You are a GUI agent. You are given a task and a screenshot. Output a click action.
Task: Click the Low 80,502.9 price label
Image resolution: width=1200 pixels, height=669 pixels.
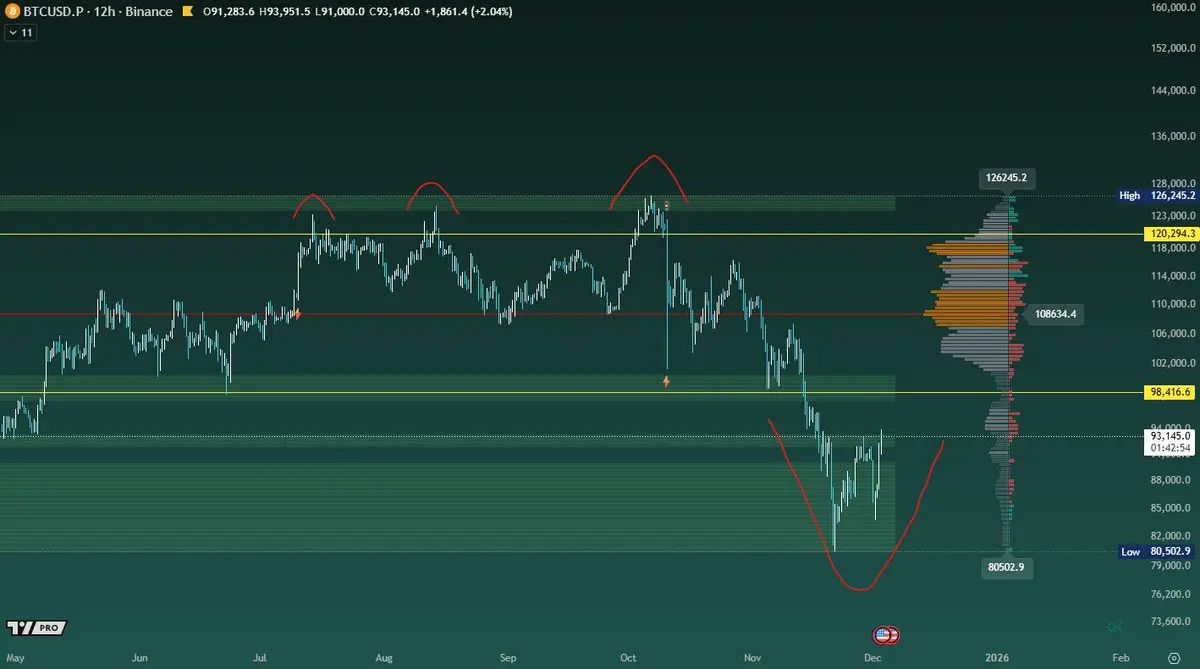[1155, 551]
